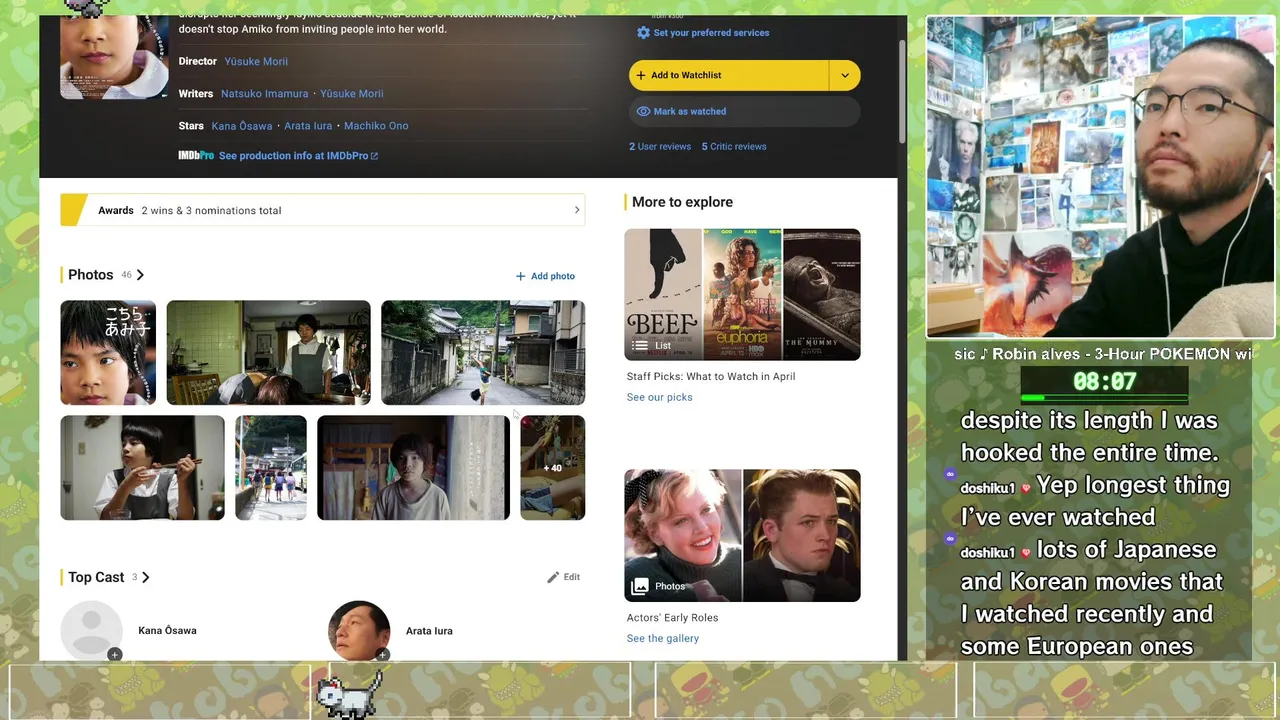Click See the gallery link
This screenshot has height=720, width=1280.
point(663,638)
